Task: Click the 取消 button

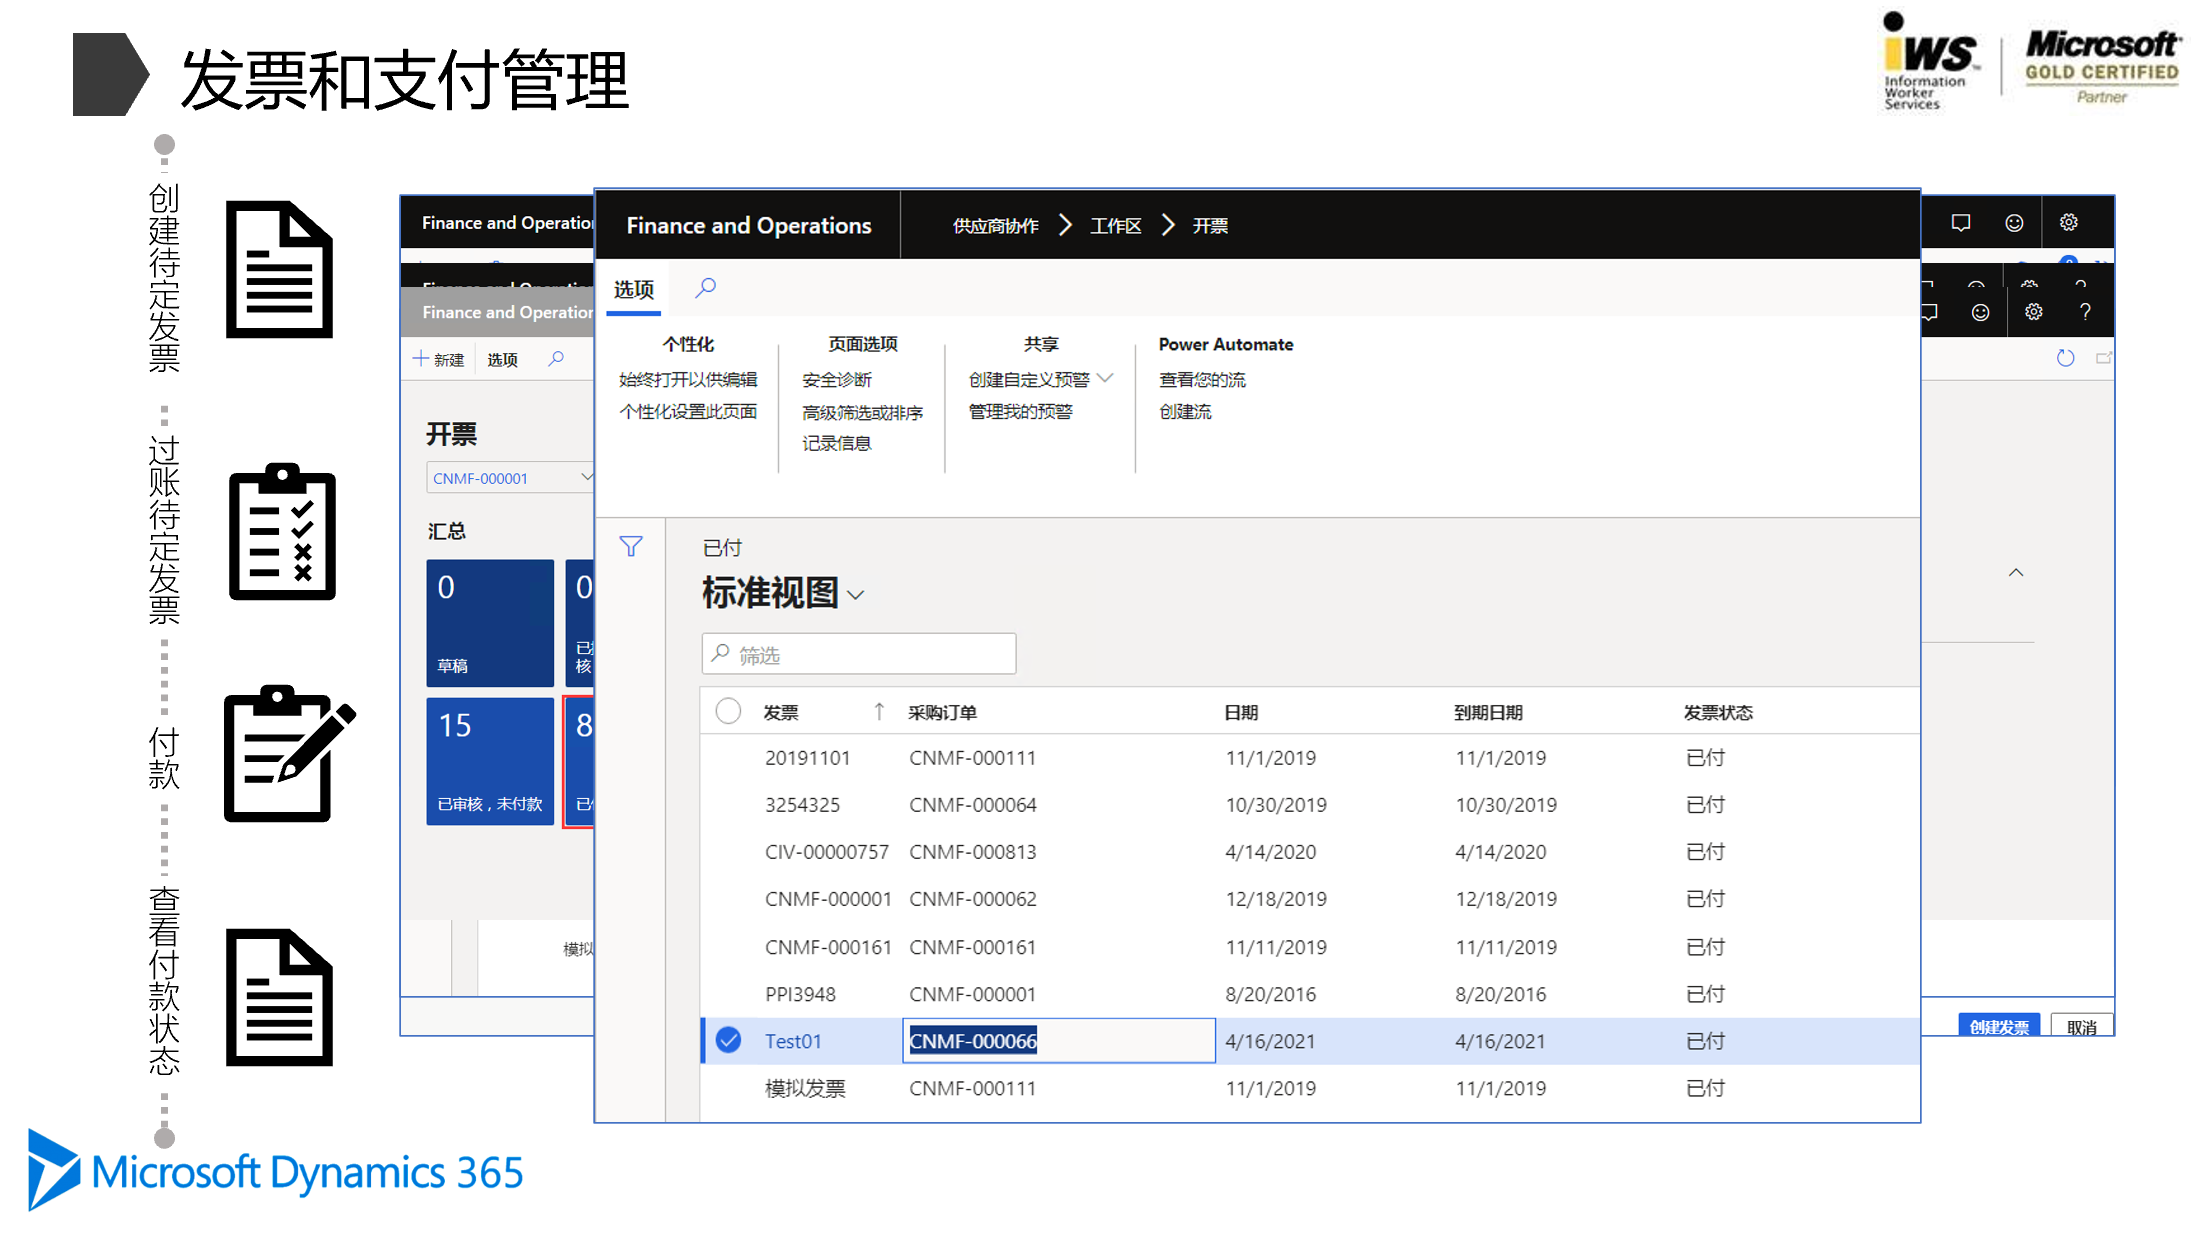Action: 2082,1026
